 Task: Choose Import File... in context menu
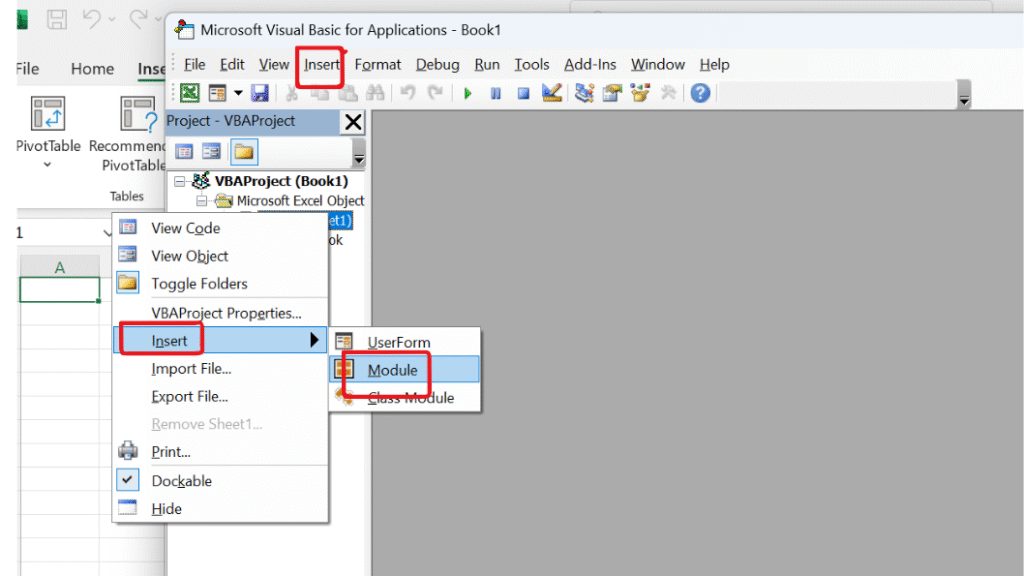(x=220, y=368)
